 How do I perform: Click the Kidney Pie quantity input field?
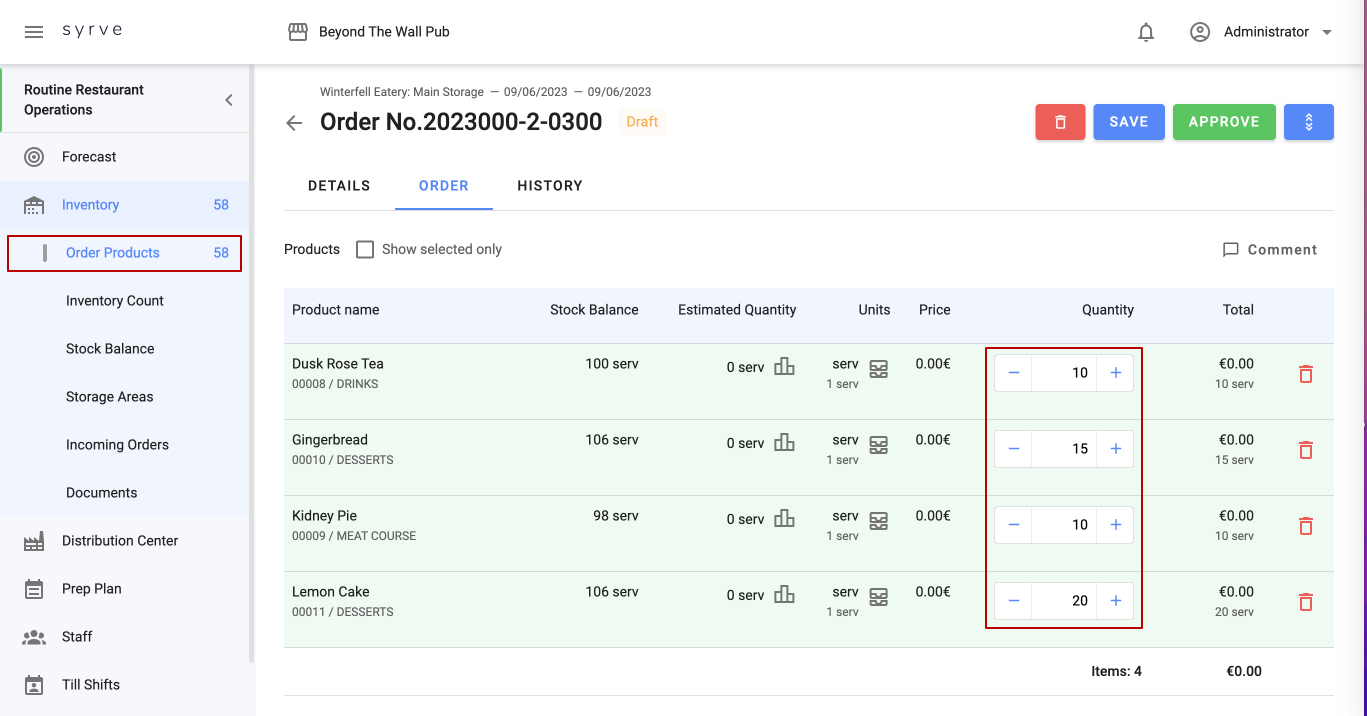click(x=1064, y=525)
